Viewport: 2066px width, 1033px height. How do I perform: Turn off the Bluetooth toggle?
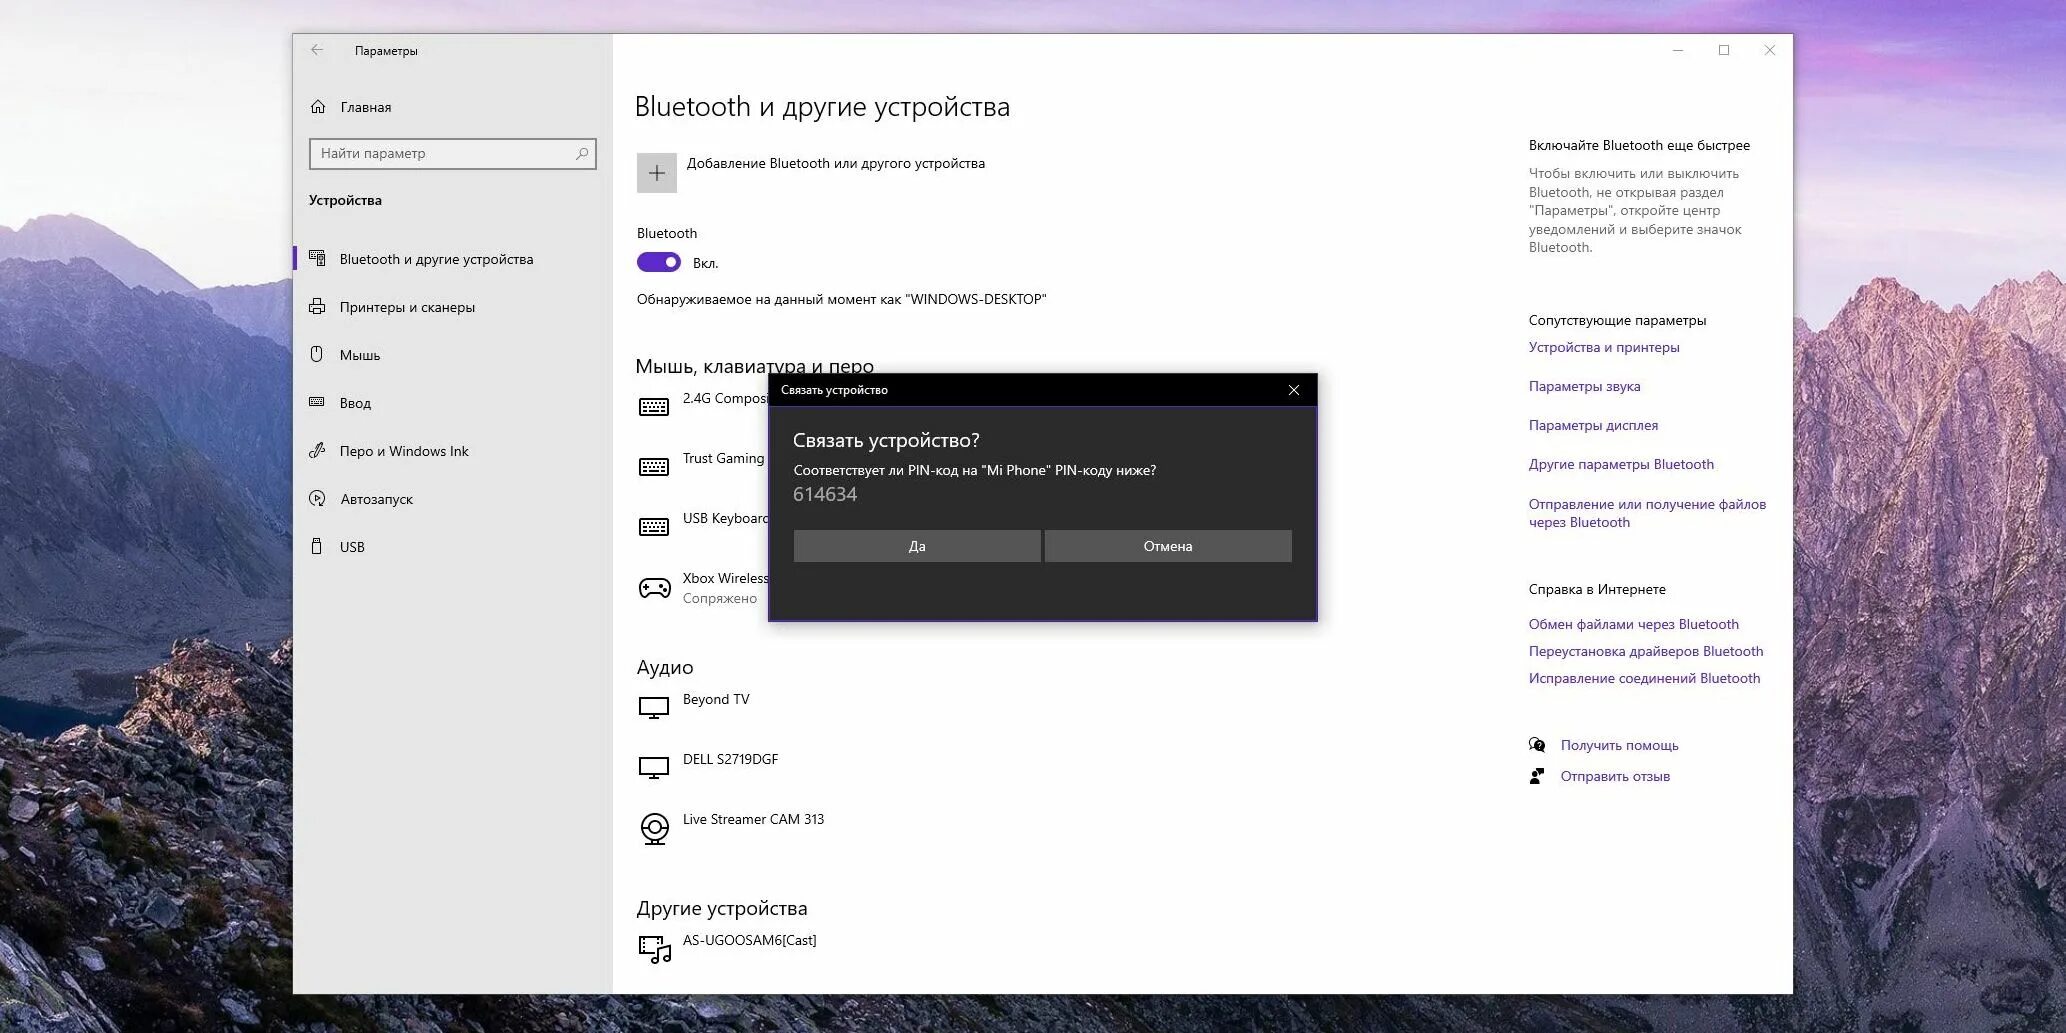(659, 262)
